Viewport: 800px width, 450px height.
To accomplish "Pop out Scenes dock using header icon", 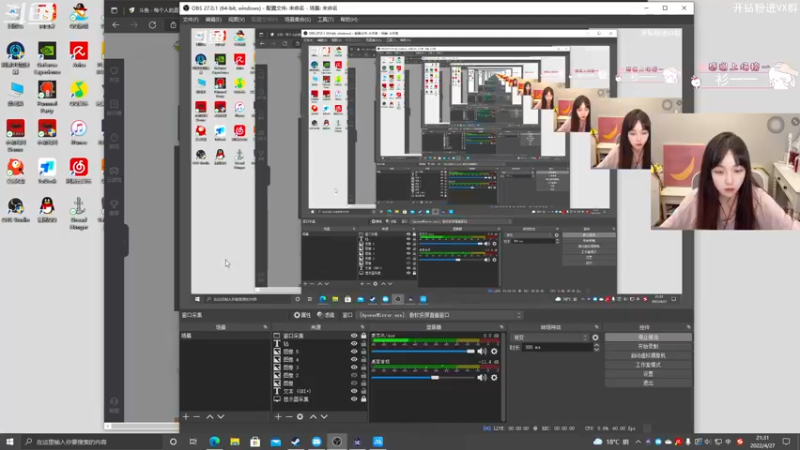I will pyautogui.click(x=265, y=327).
